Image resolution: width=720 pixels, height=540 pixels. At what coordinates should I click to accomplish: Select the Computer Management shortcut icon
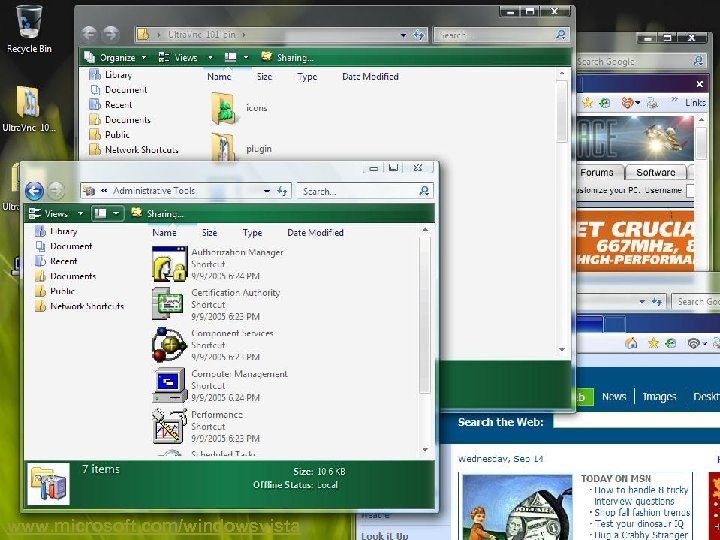coord(169,385)
